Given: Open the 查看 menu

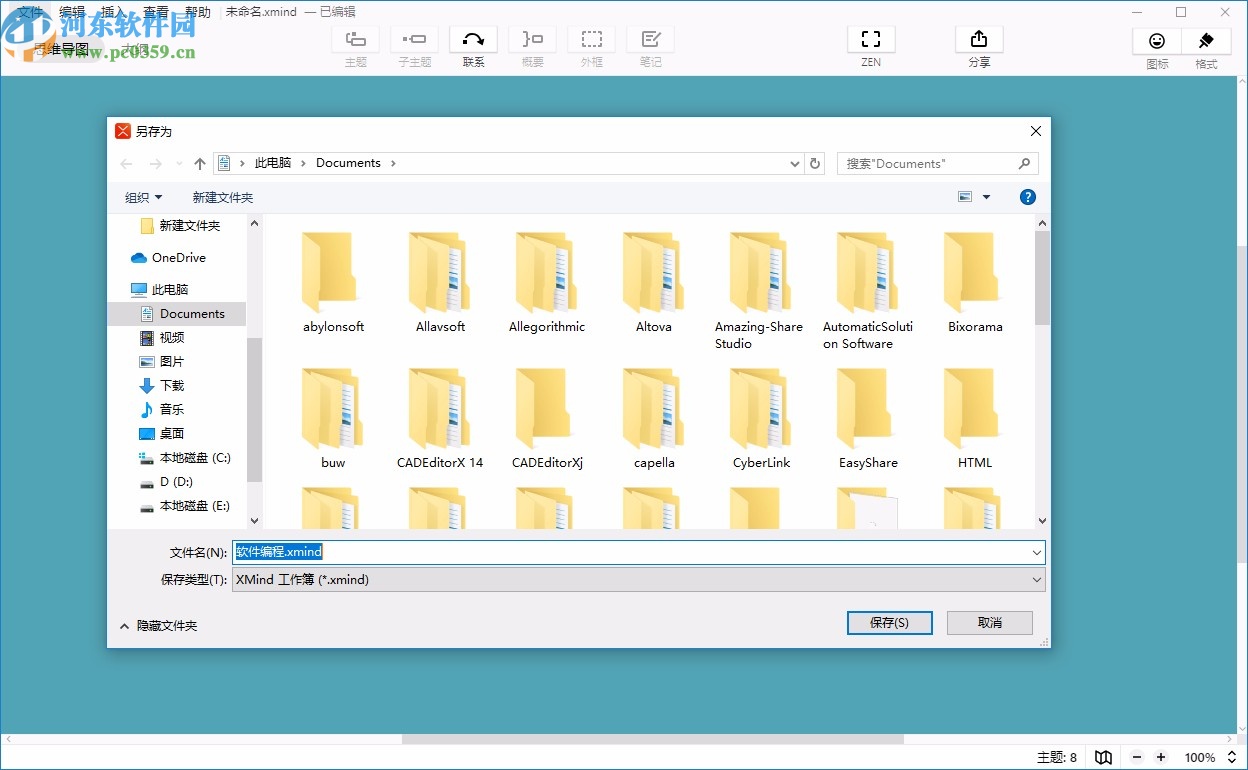Looking at the screenshot, I should click(155, 11).
